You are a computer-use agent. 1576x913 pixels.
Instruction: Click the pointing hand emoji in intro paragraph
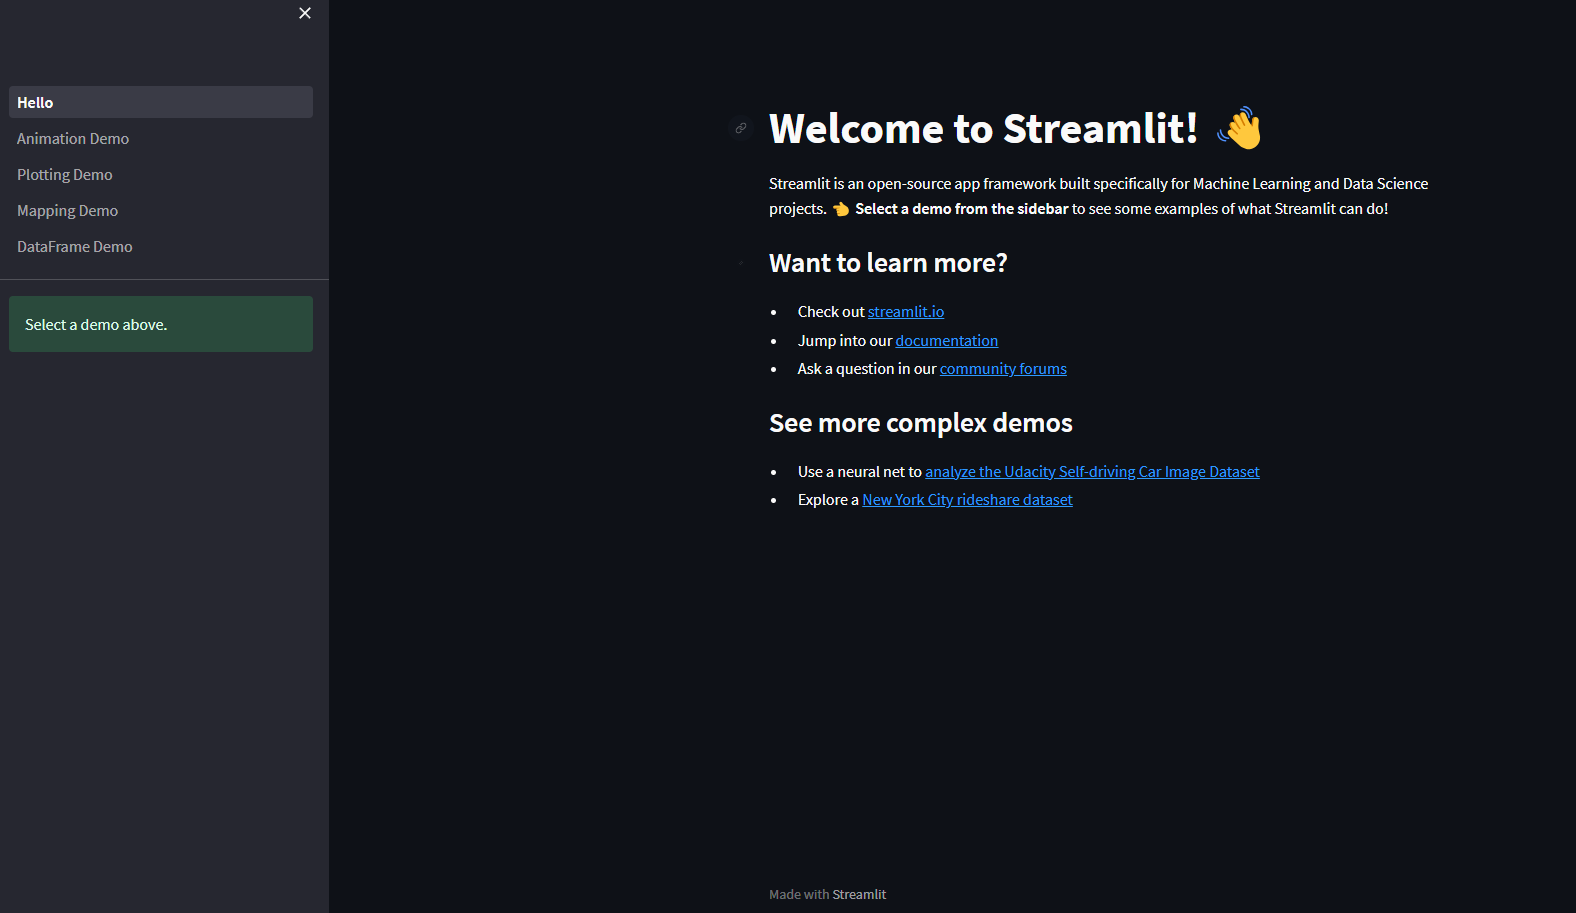[841, 209]
